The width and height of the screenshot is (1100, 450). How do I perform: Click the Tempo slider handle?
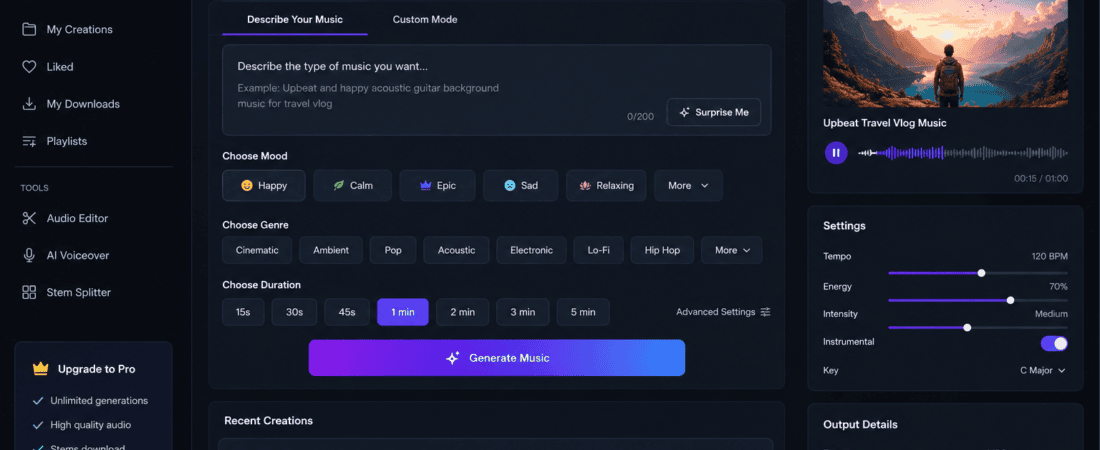tap(981, 272)
